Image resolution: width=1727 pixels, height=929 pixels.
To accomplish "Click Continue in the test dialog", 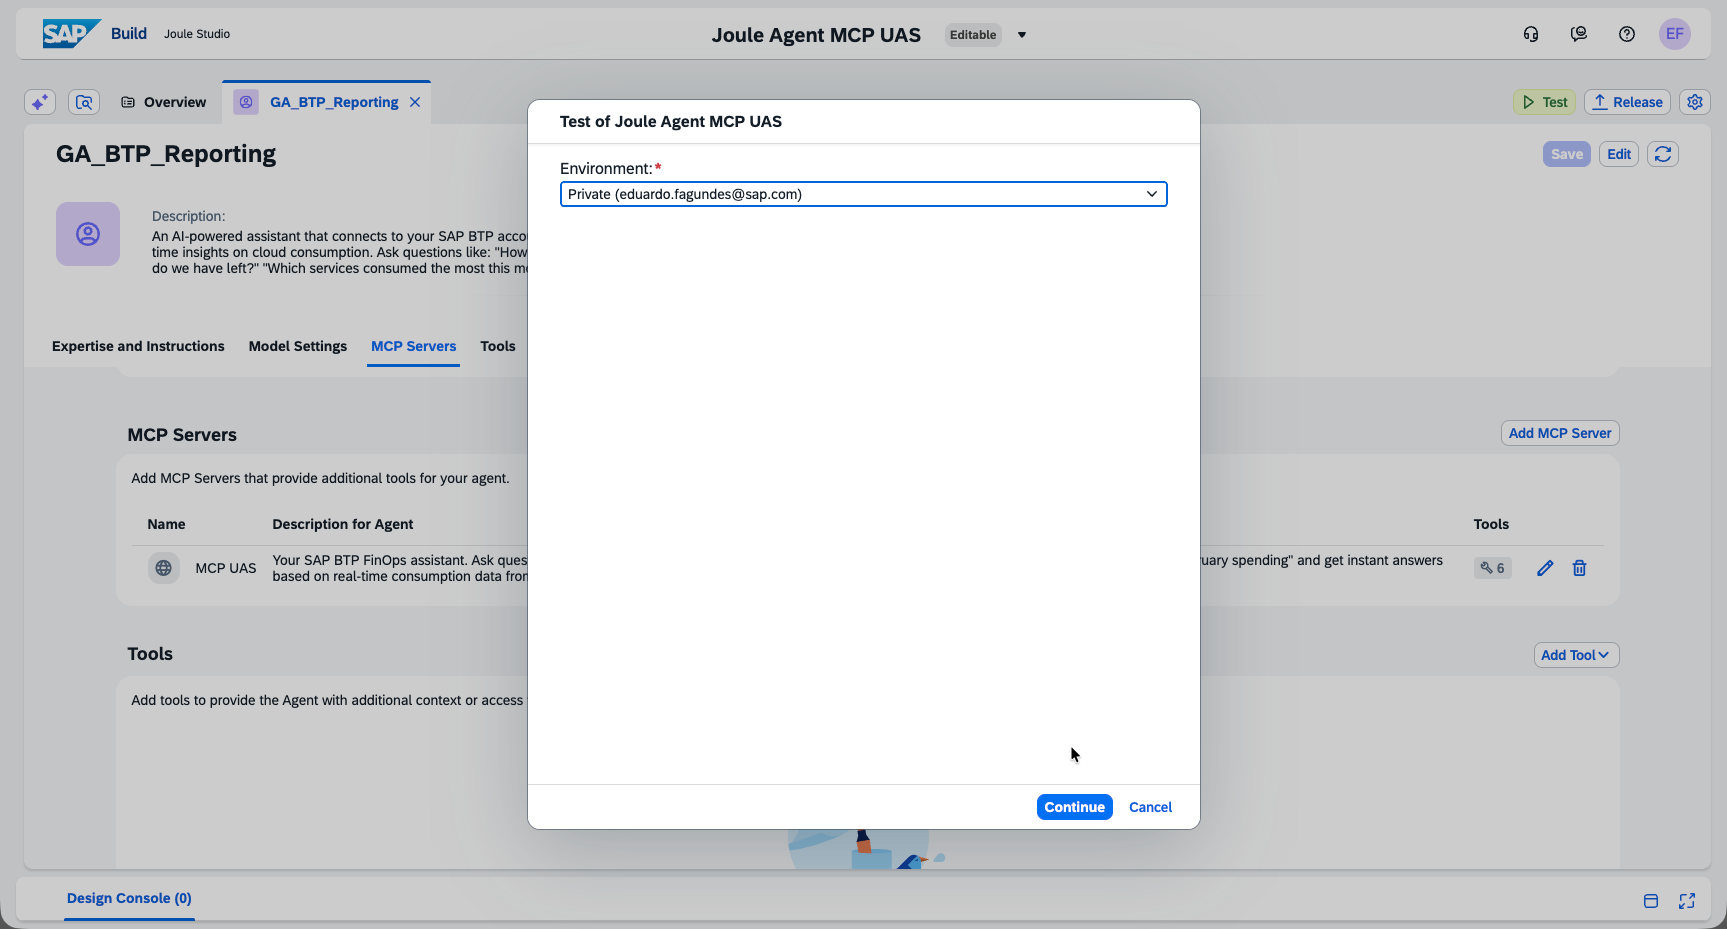I will pos(1075,807).
